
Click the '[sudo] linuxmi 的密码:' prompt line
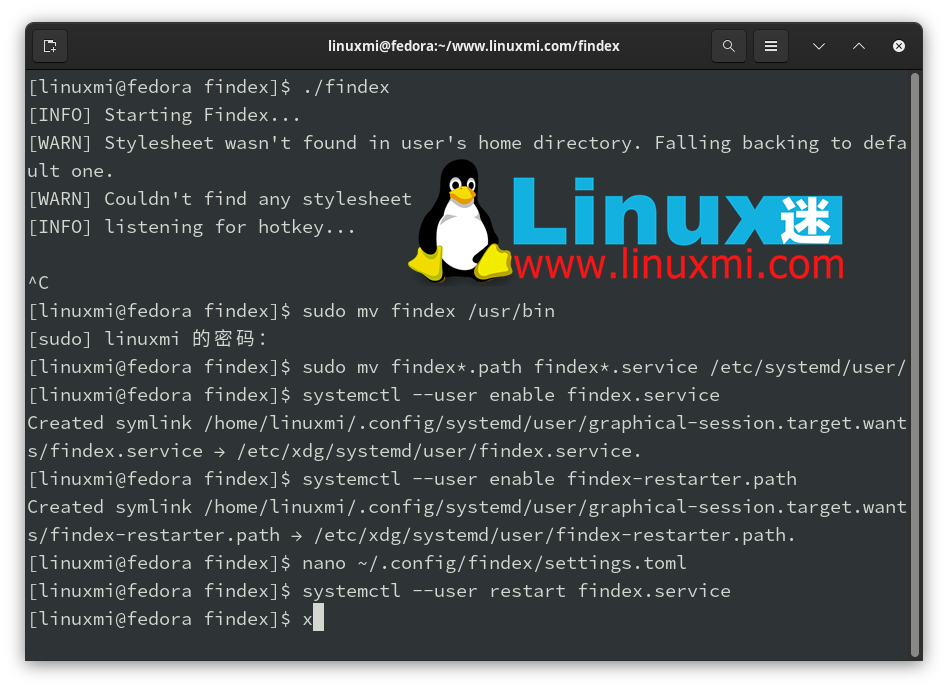coord(148,339)
